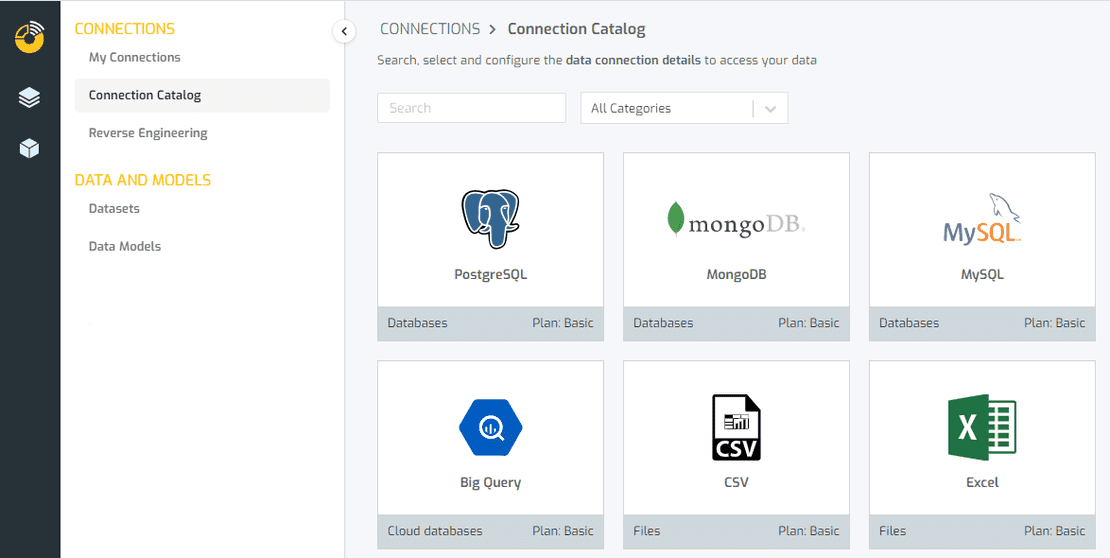The image size is (1110, 558).
Task: Click Files footer on CSV card
Action: 646,530
